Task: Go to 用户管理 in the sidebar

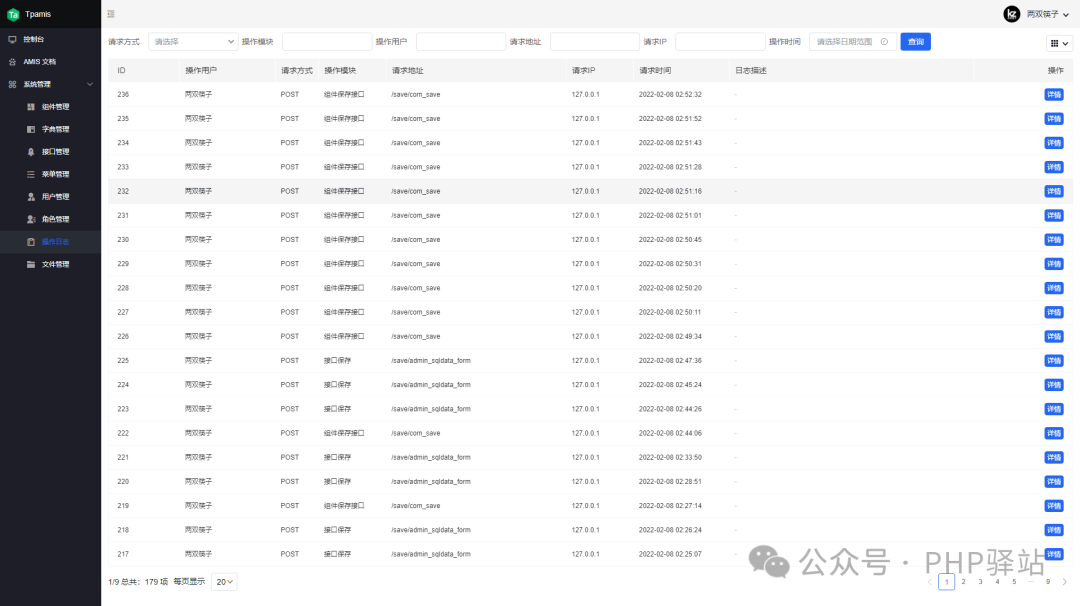Action: click(55, 197)
